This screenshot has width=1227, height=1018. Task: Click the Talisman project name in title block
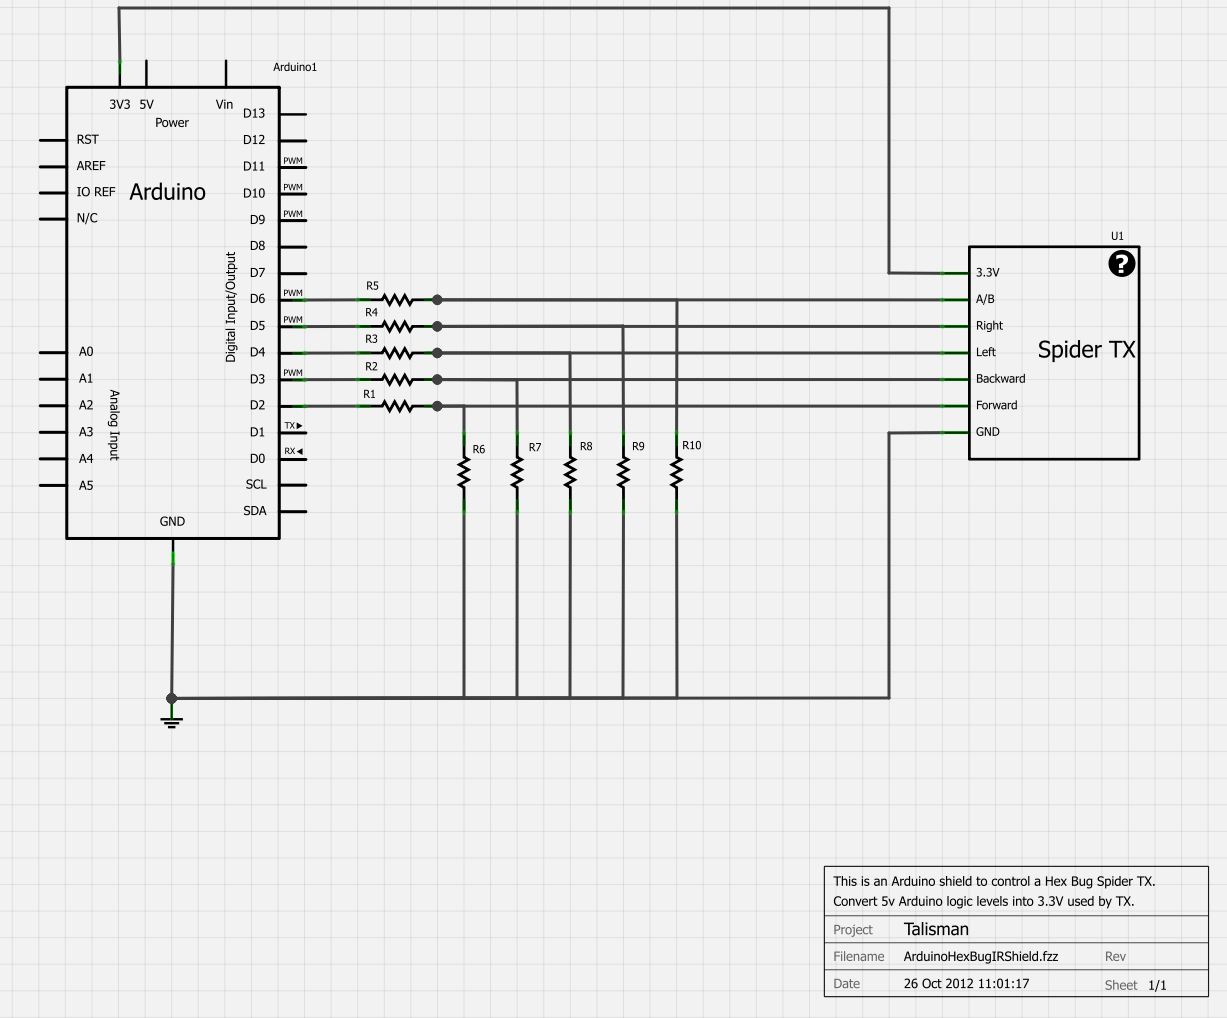936,929
